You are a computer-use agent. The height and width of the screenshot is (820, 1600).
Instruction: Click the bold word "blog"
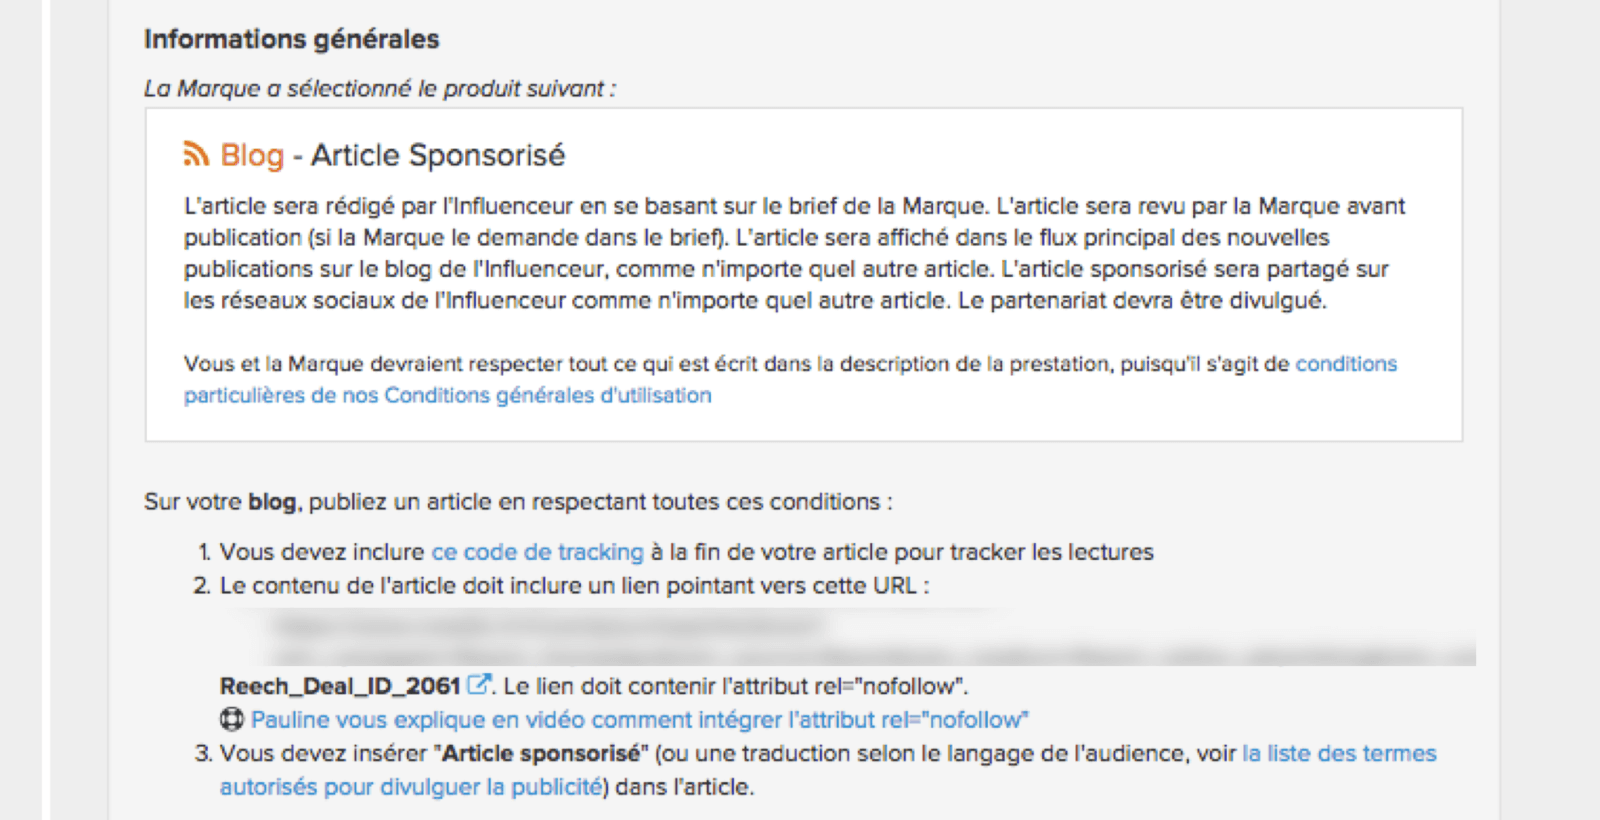click(272, 501)
